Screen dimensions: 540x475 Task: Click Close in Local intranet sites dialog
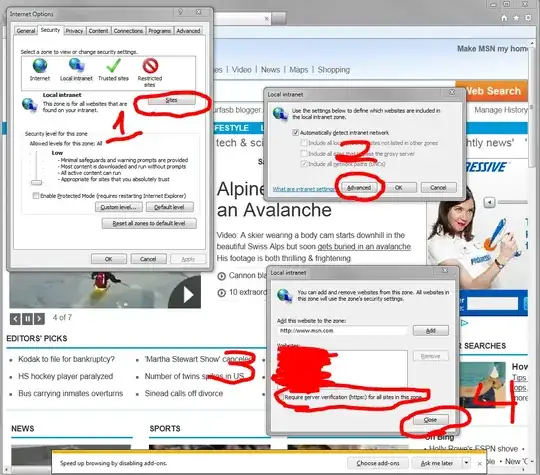tap(430, 419)
